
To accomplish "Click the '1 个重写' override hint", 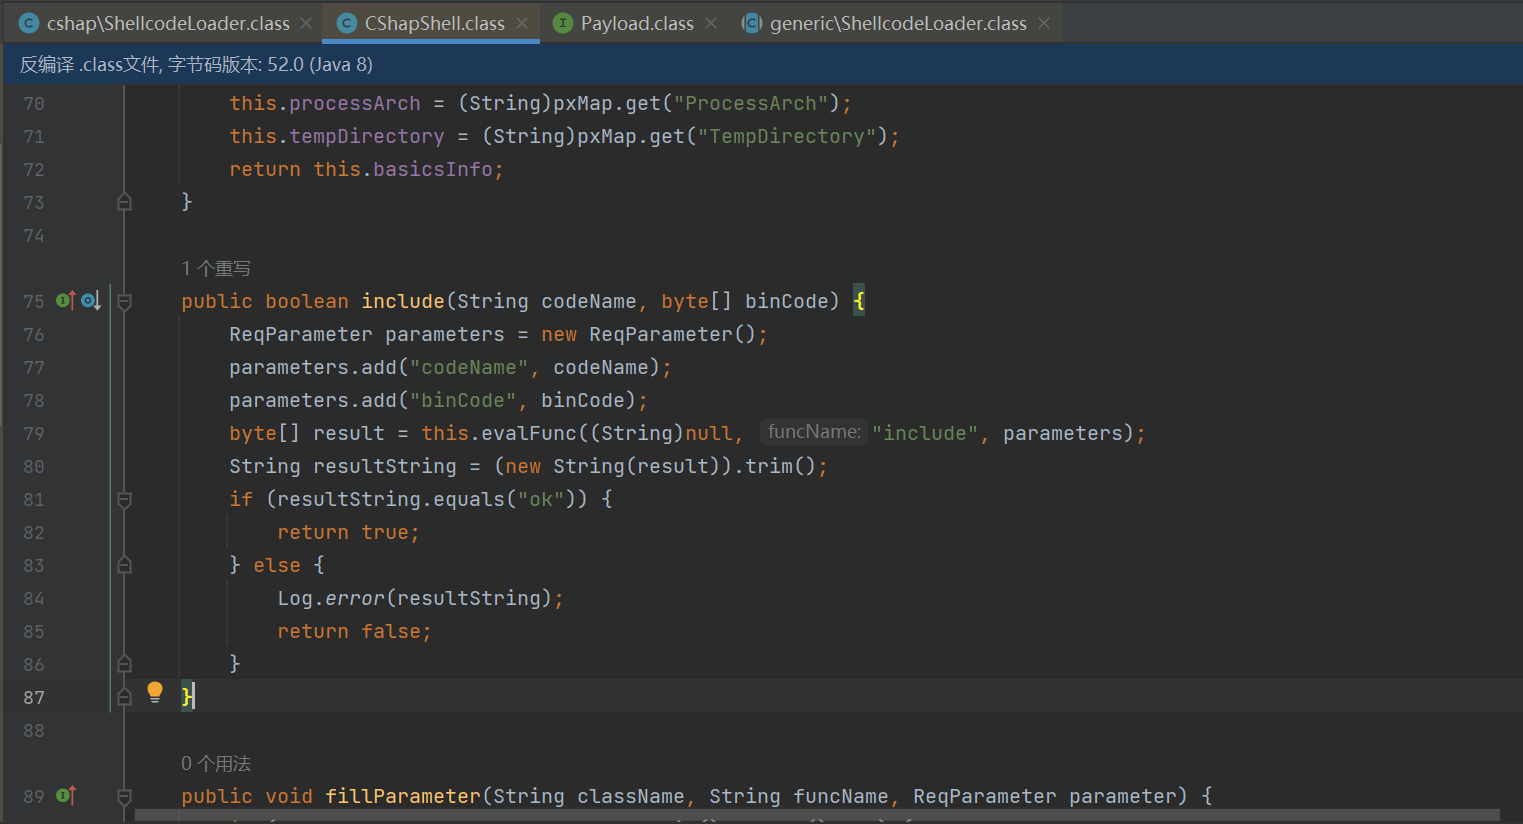I will click(216, 268).
